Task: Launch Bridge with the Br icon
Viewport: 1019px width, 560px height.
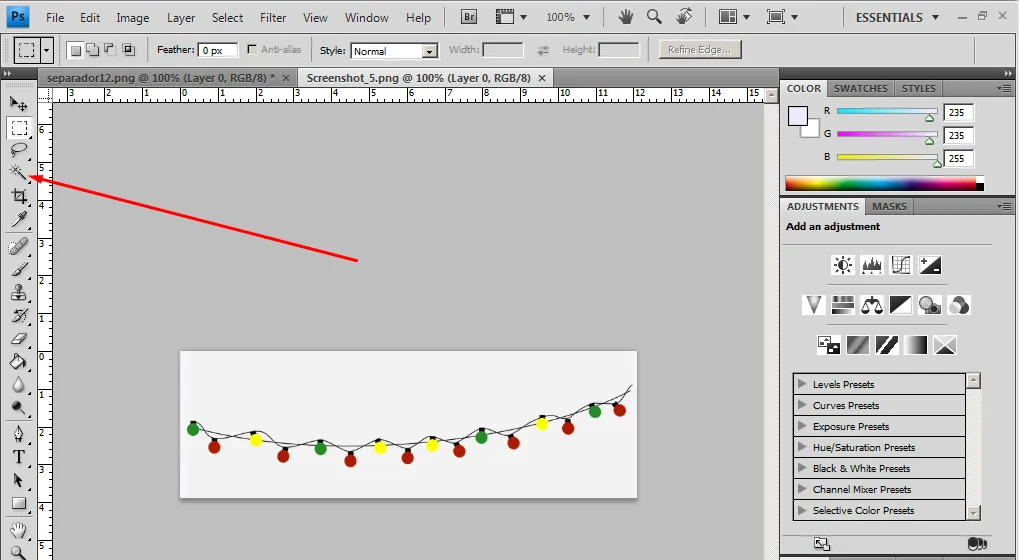Action: [469, 17]
